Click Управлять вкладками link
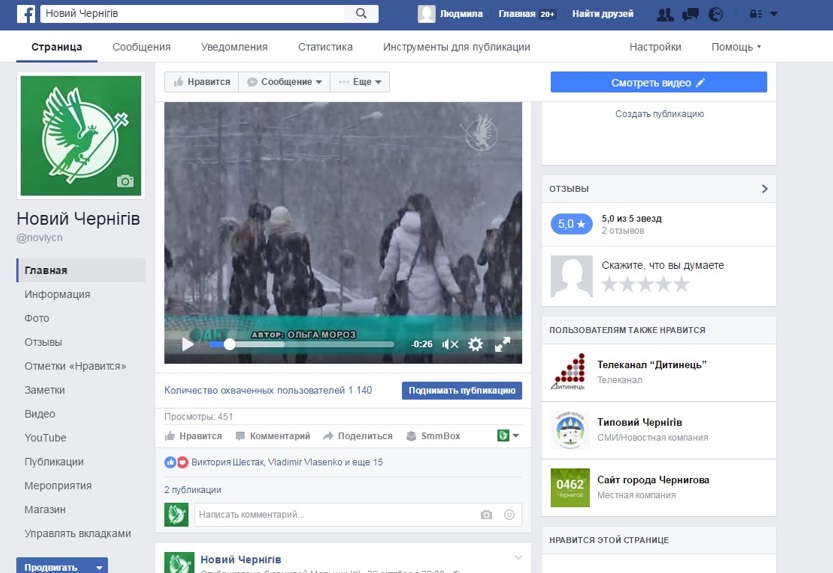 pos(78,533)
